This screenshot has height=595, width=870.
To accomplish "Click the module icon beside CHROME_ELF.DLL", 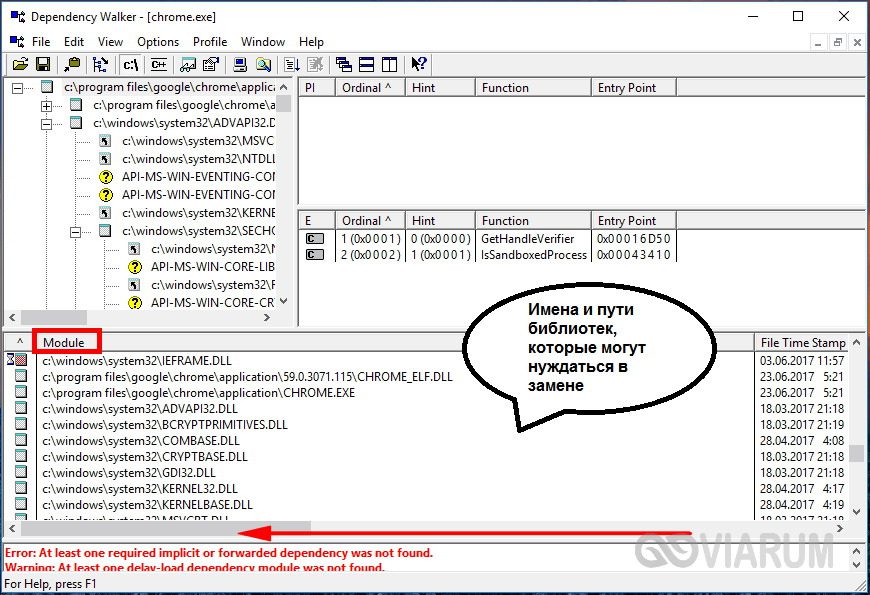I will point(21,376).
